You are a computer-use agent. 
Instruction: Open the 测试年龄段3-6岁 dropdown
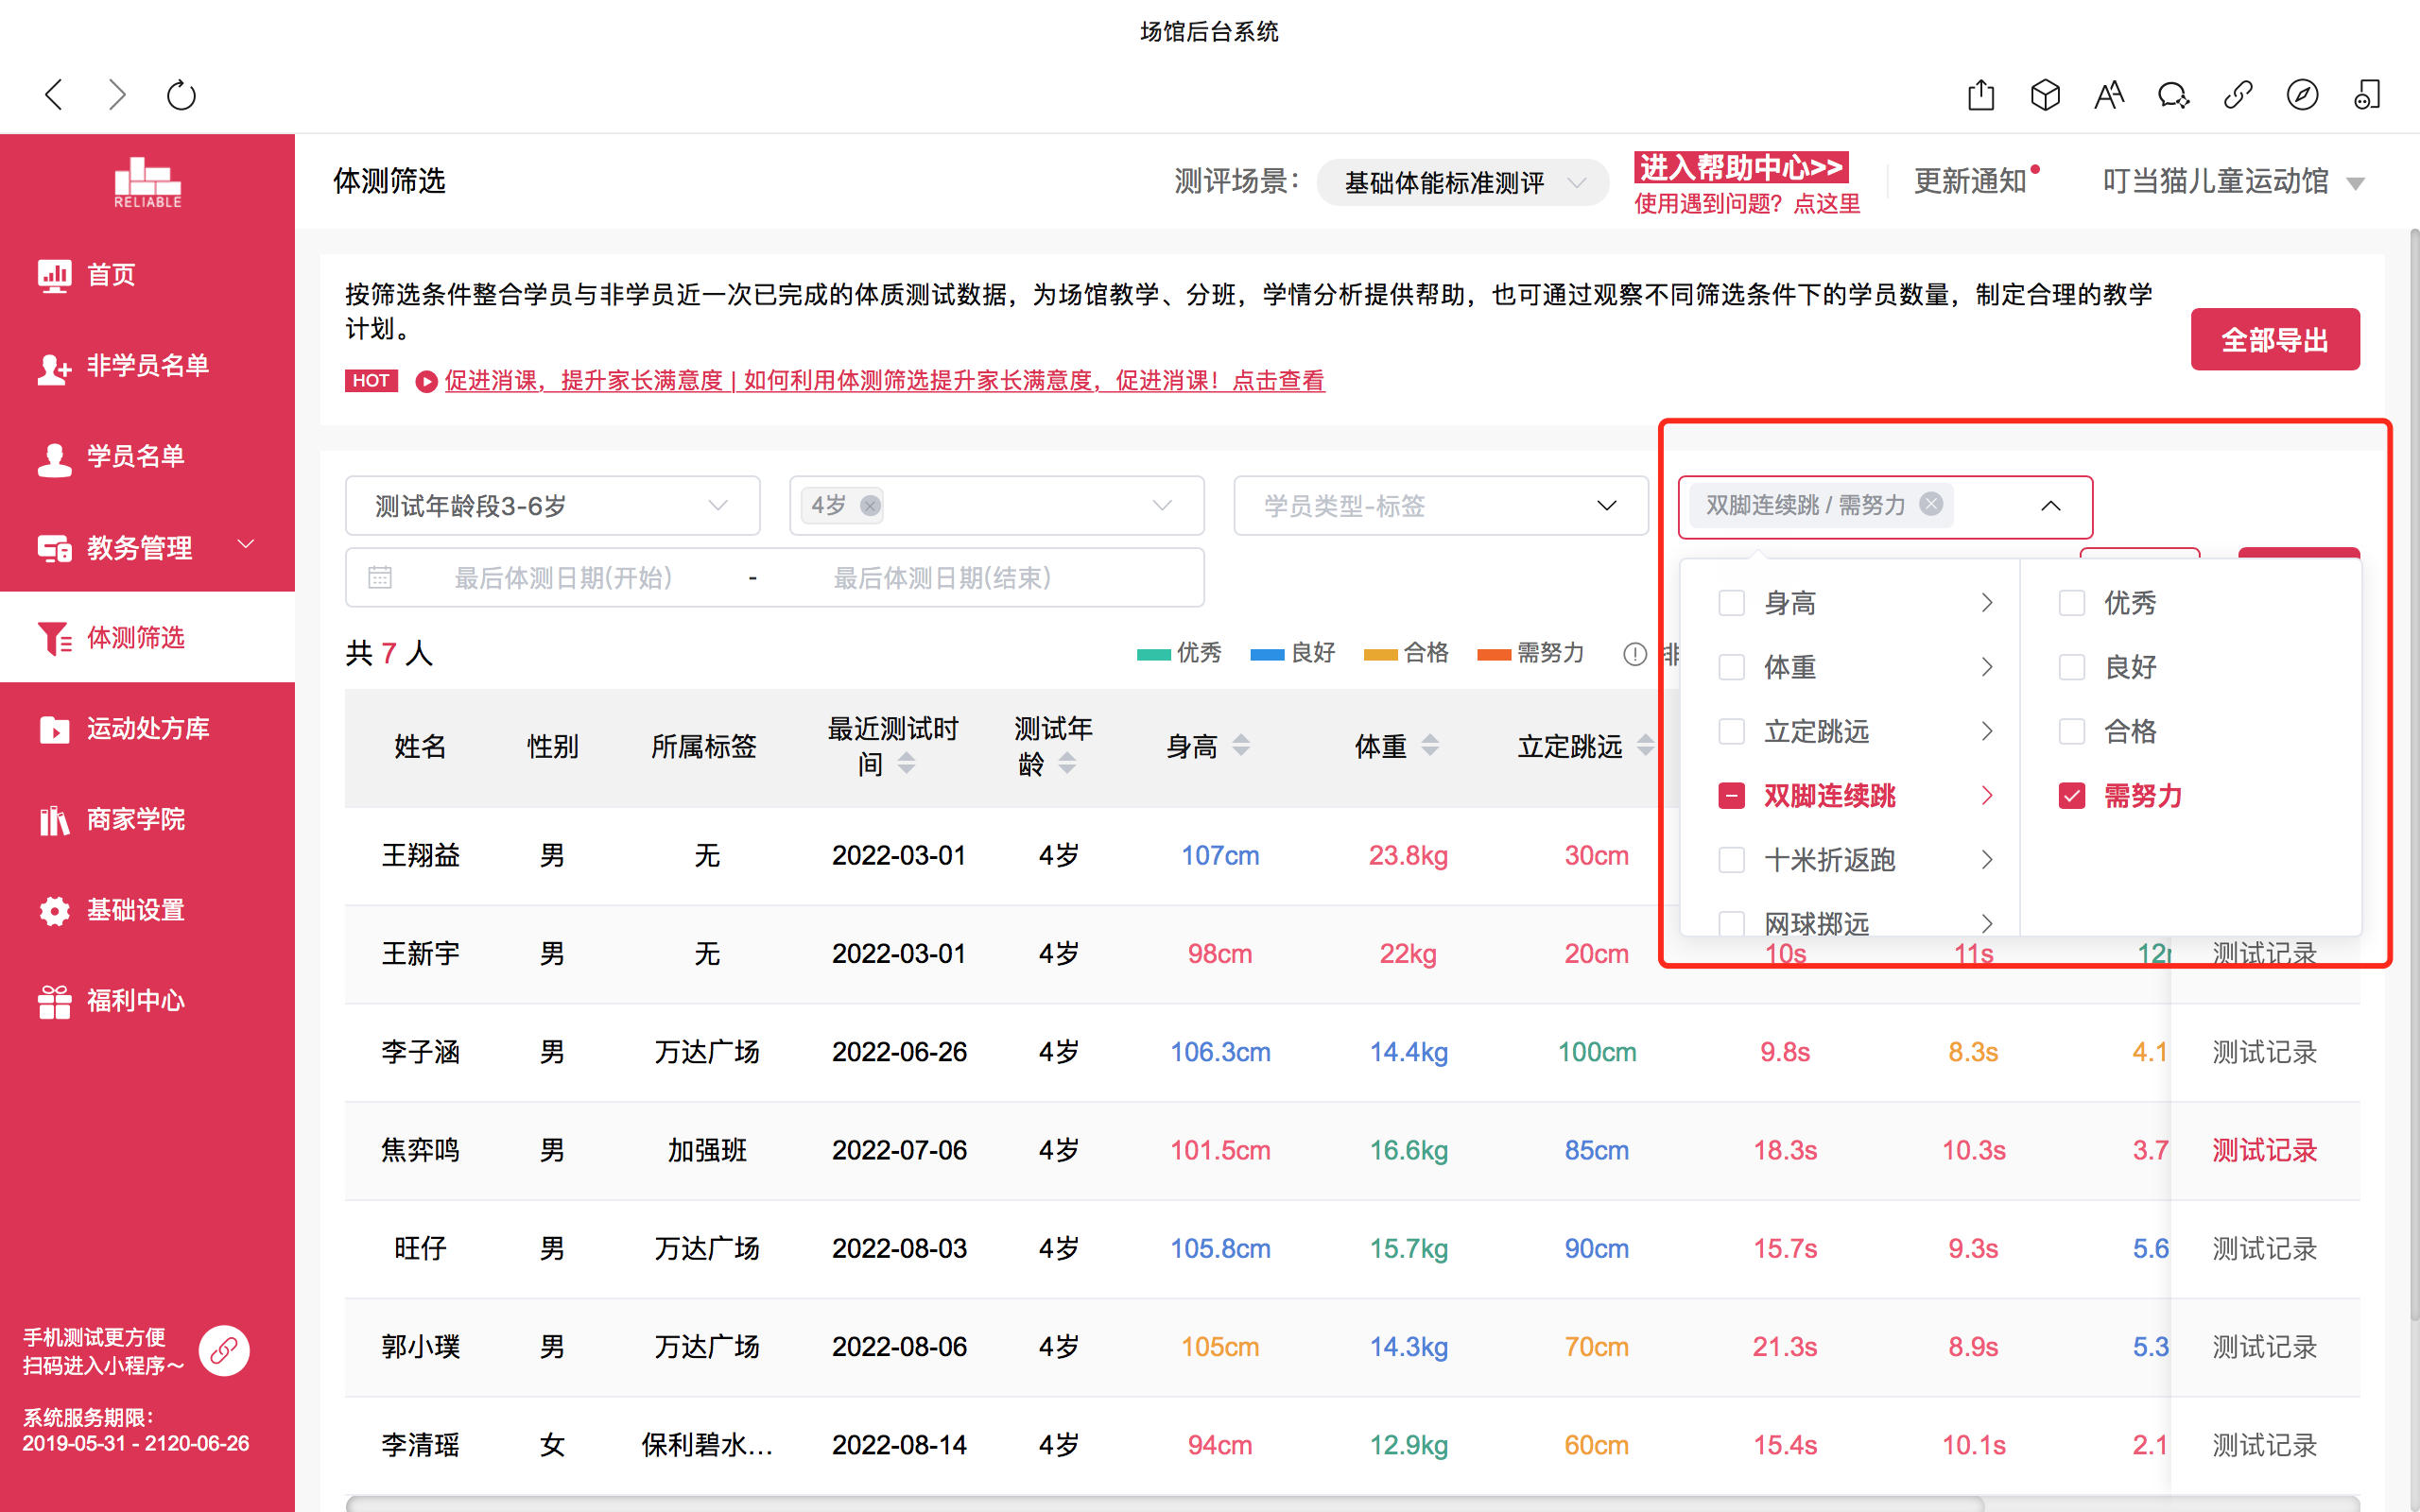(x=552, y=506)
